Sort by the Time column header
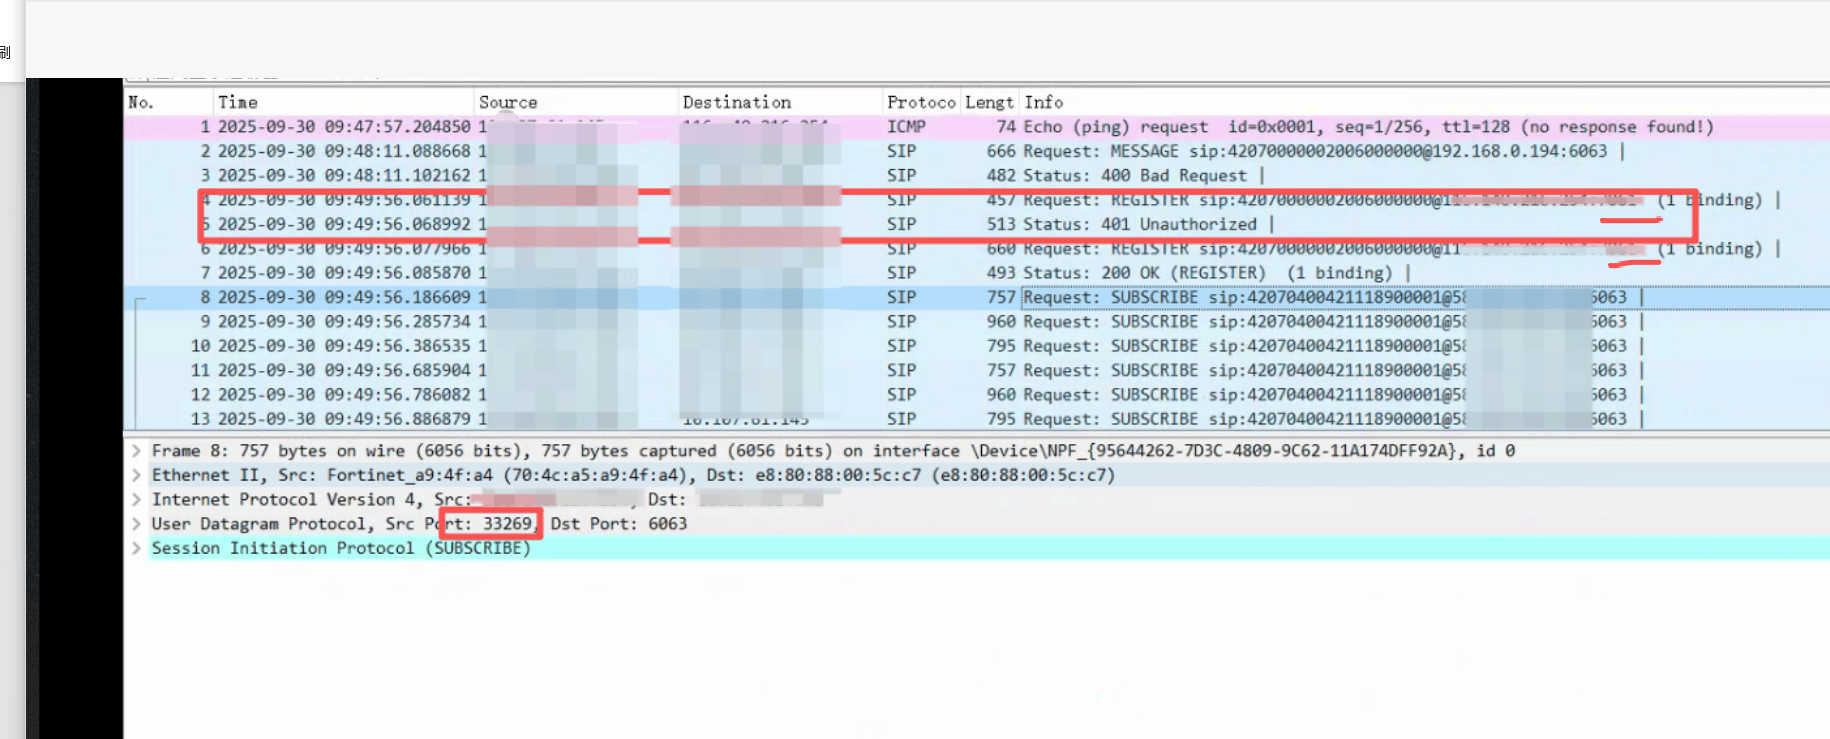This screenshot has width=1830, height=739. point(238,102)
